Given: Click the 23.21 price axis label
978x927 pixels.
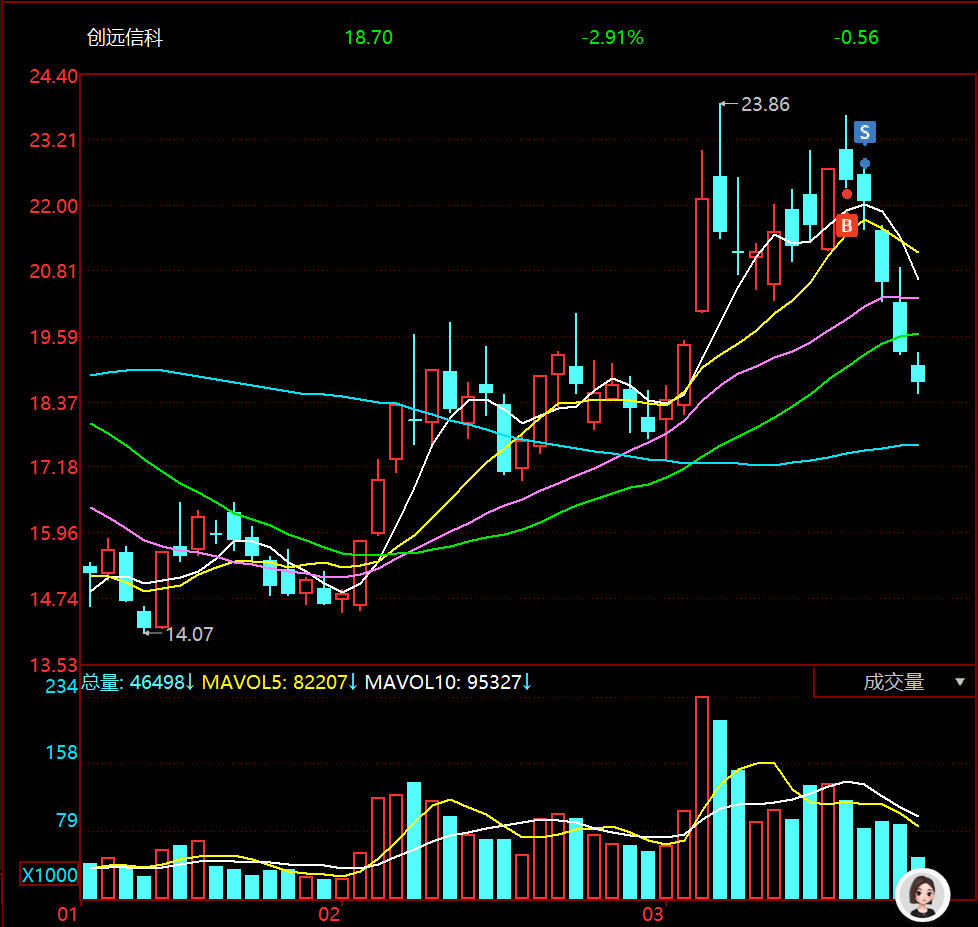Looking at the screenshot, I should coord(54,140).
